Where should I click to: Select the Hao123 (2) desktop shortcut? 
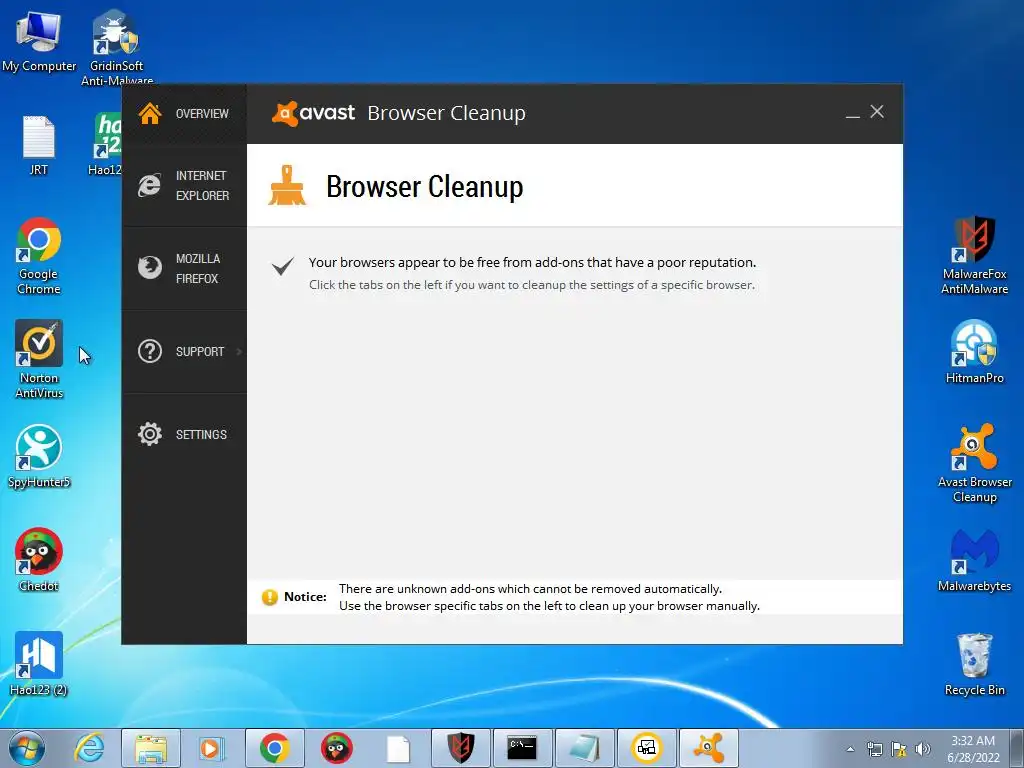(x=39, y=664)
